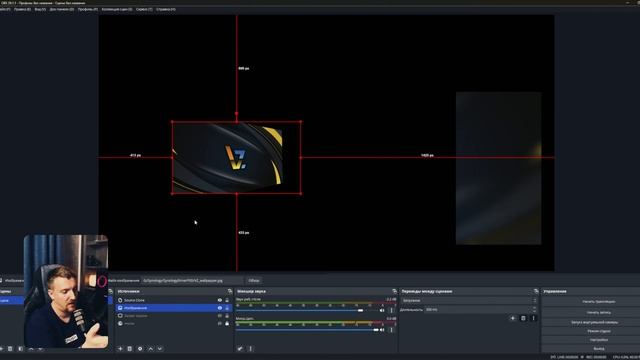Select the Source Clone row in sources
640x360 pixels.
[173, 300]
